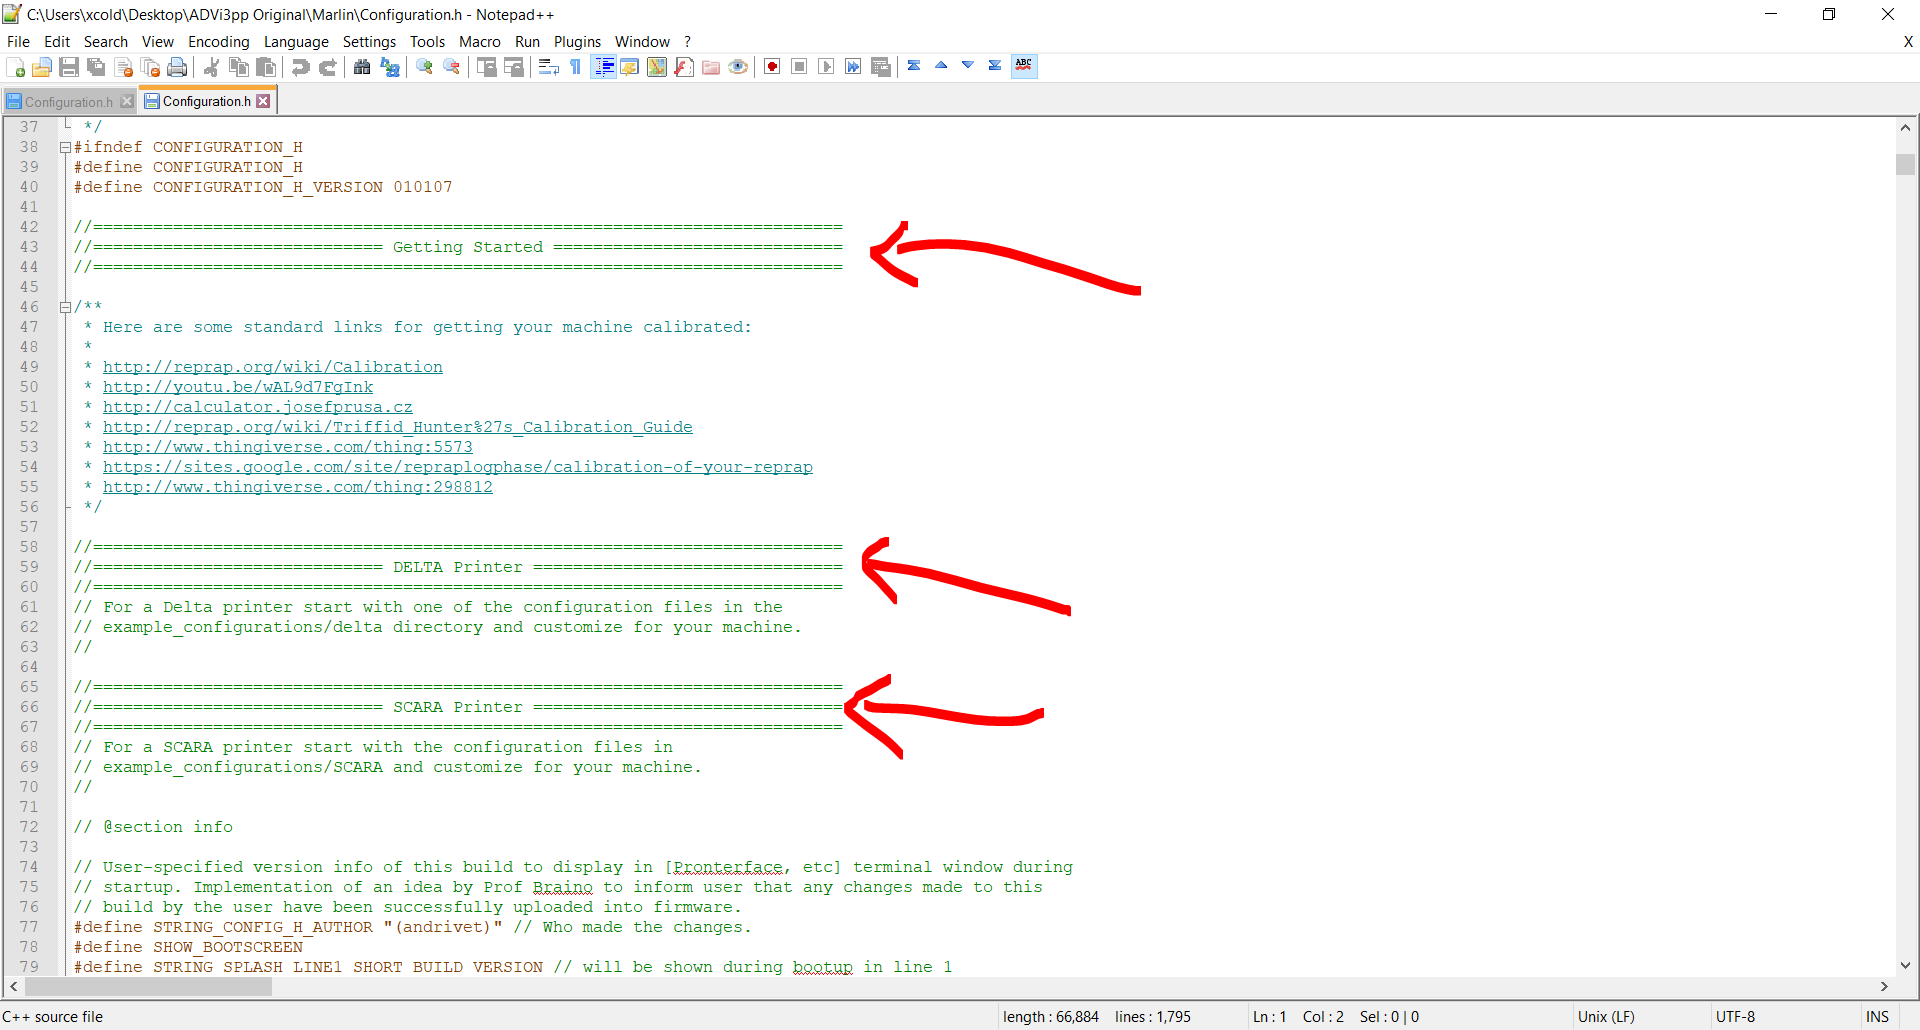1920x1030 pixels.
Task: Toggle Synchronize Horizontal Scrolling
Action: tap(514, 67)
